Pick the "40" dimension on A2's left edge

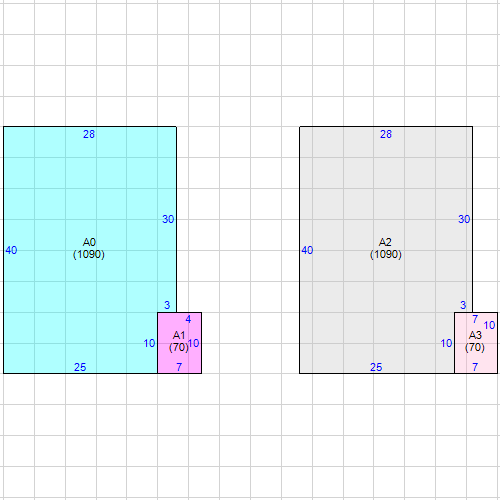click(x=307, y=250)
